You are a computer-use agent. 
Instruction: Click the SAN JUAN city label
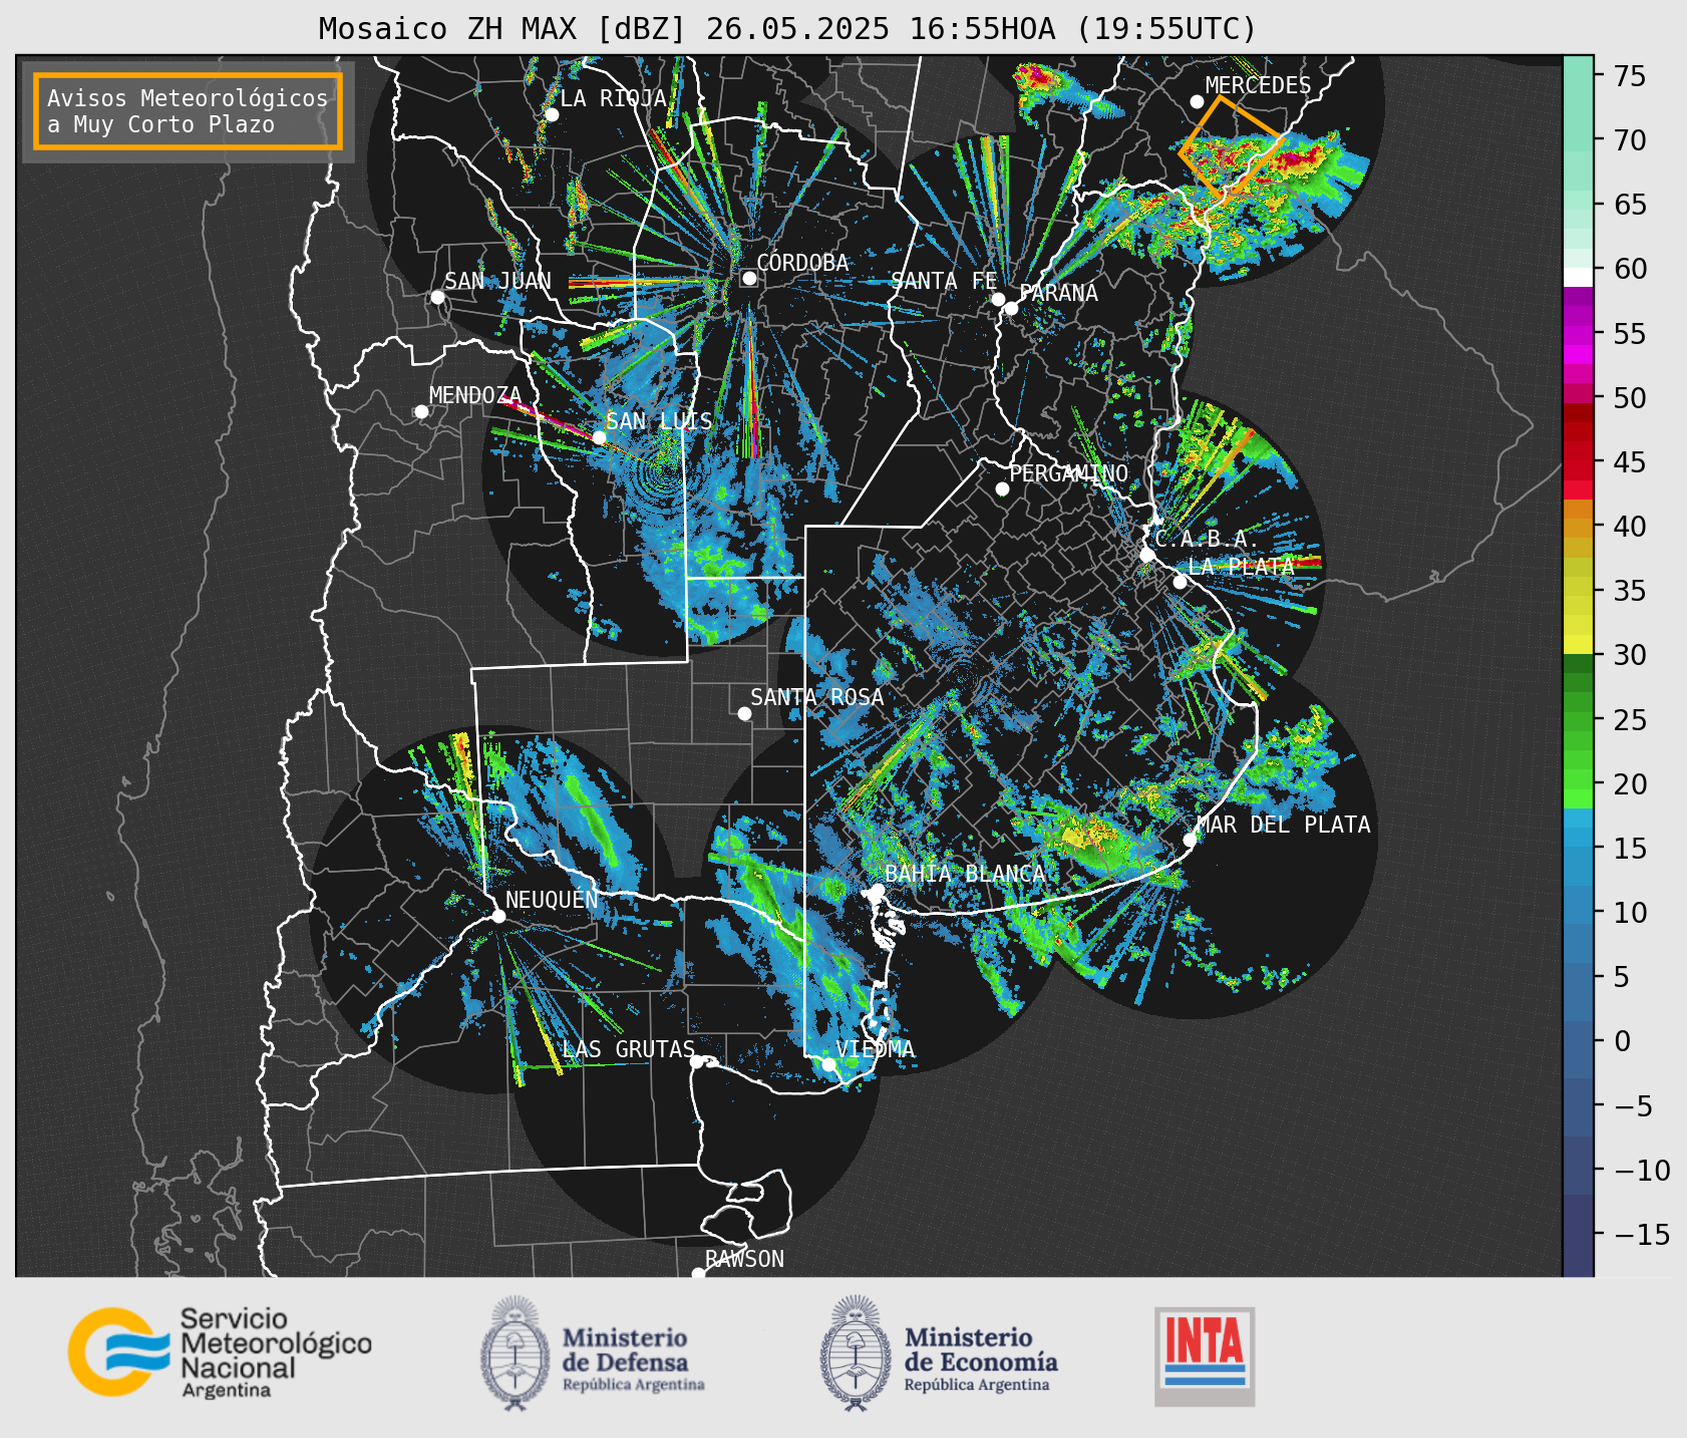pyautogui.click(x=498, y=281)
